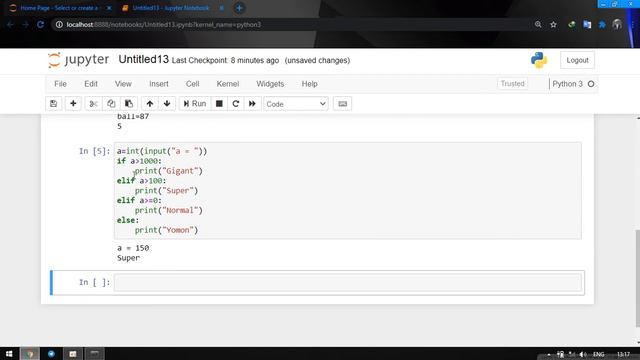Open the browser profile avatar

click(x=617, y=24)
